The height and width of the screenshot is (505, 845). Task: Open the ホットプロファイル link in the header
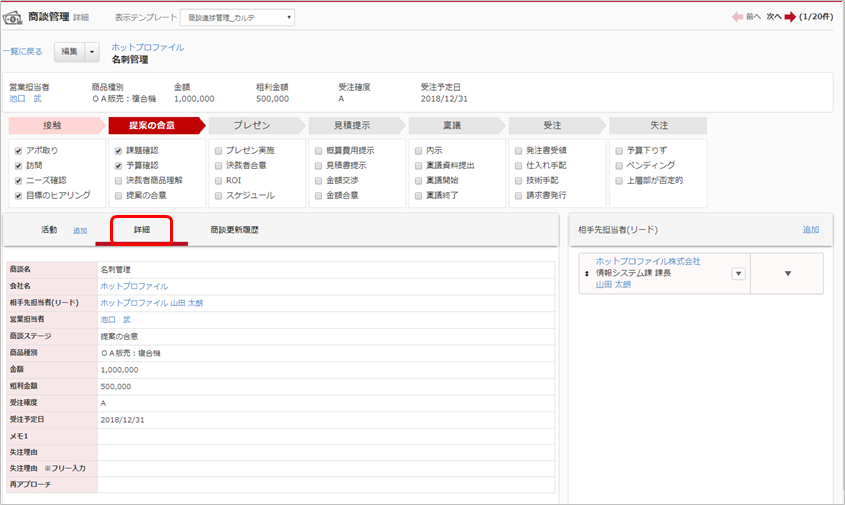coord(147,47)
